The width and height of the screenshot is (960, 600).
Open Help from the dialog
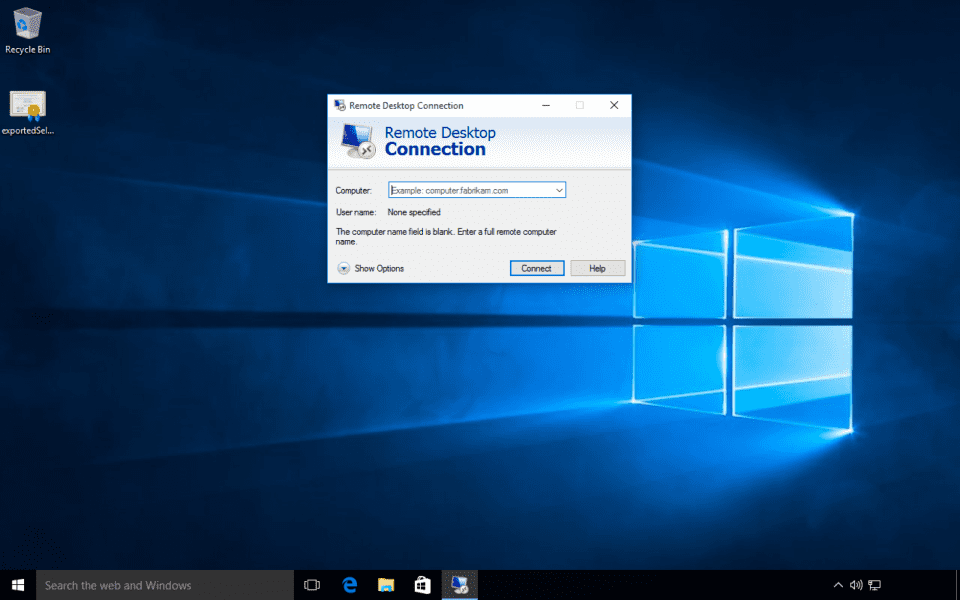click(597, 267)
